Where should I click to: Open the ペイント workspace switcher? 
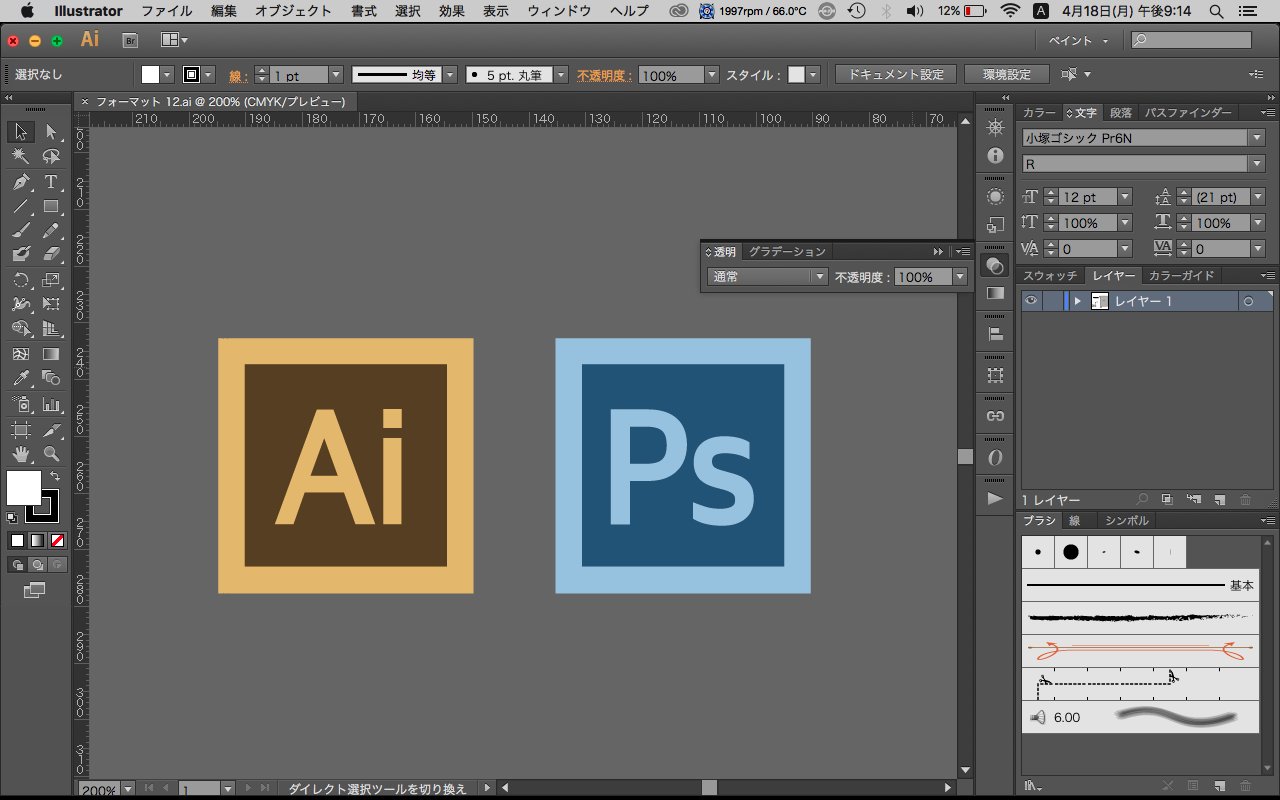[1079, 41]
